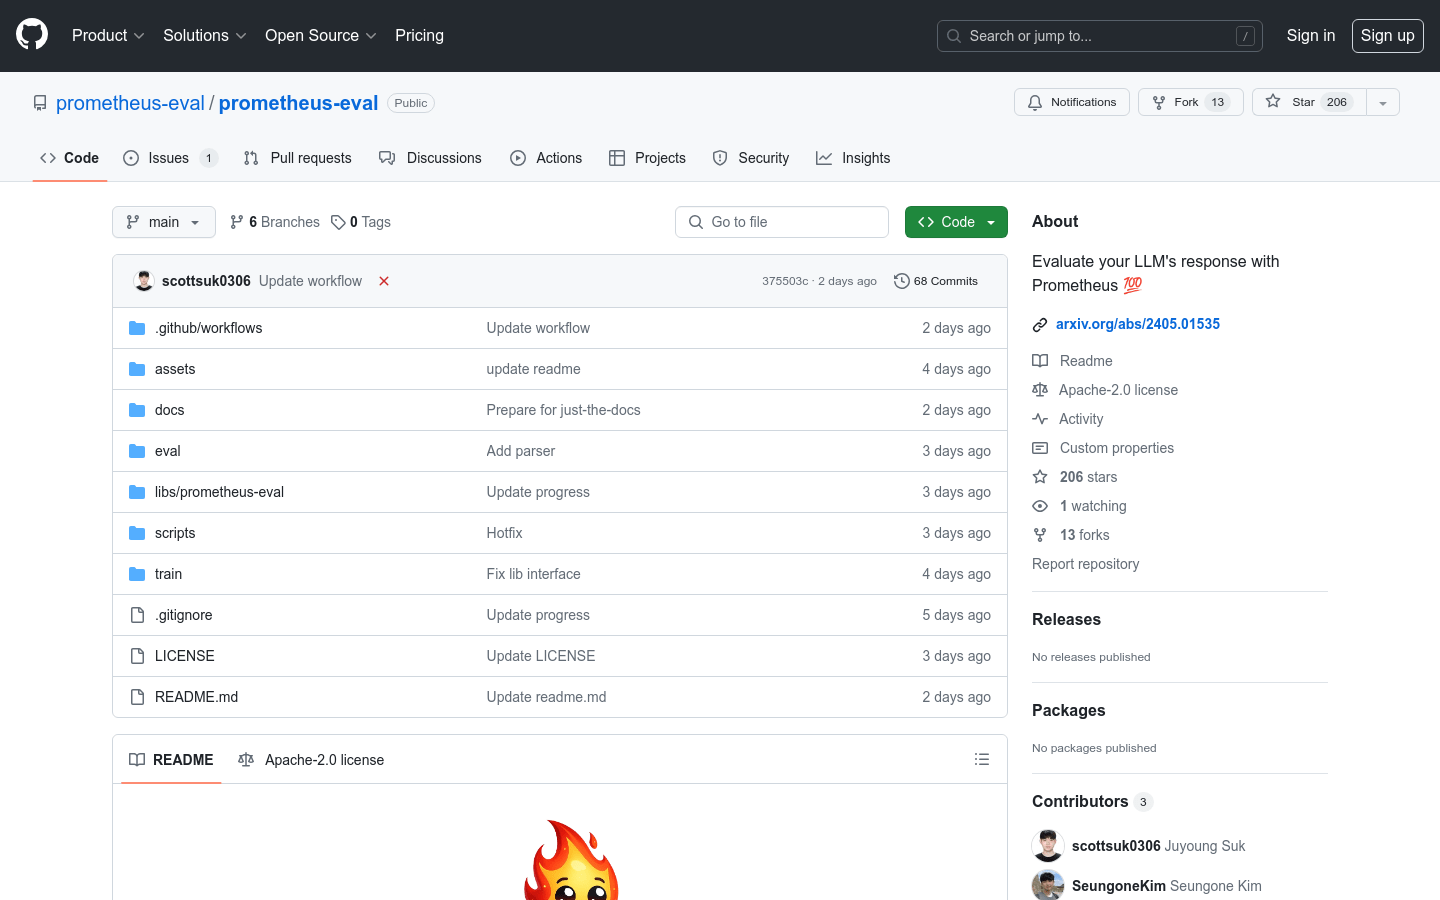View the 68 Commits history link

pos(936,281)
